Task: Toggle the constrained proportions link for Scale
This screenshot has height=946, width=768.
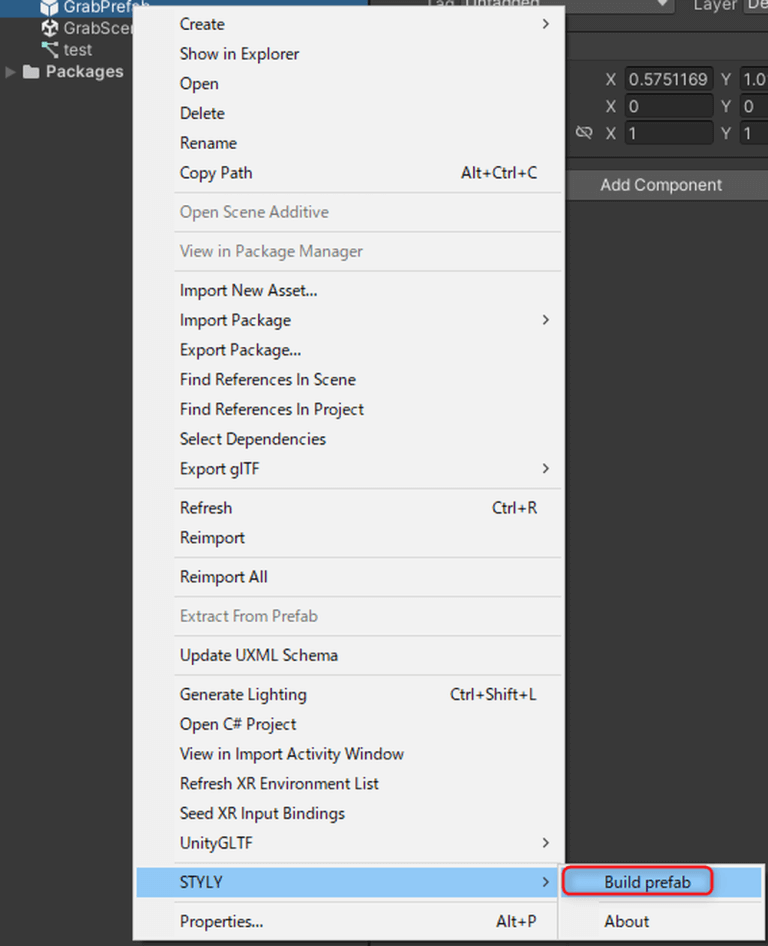Action: 584,132
